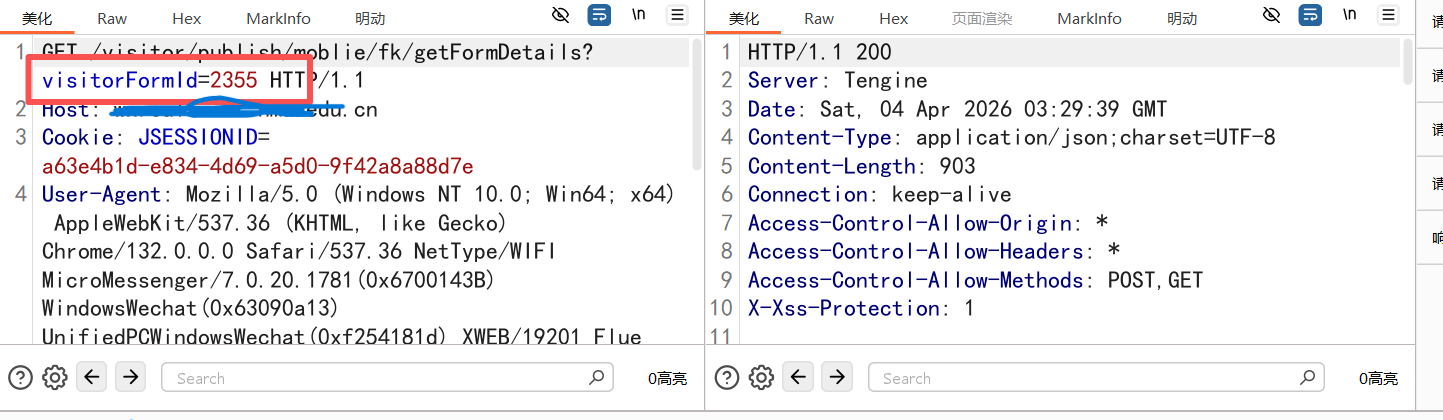Toggle the hidden-characters eye icon in response panel
Screen dimensions: 1443x420
[1272, 15]
